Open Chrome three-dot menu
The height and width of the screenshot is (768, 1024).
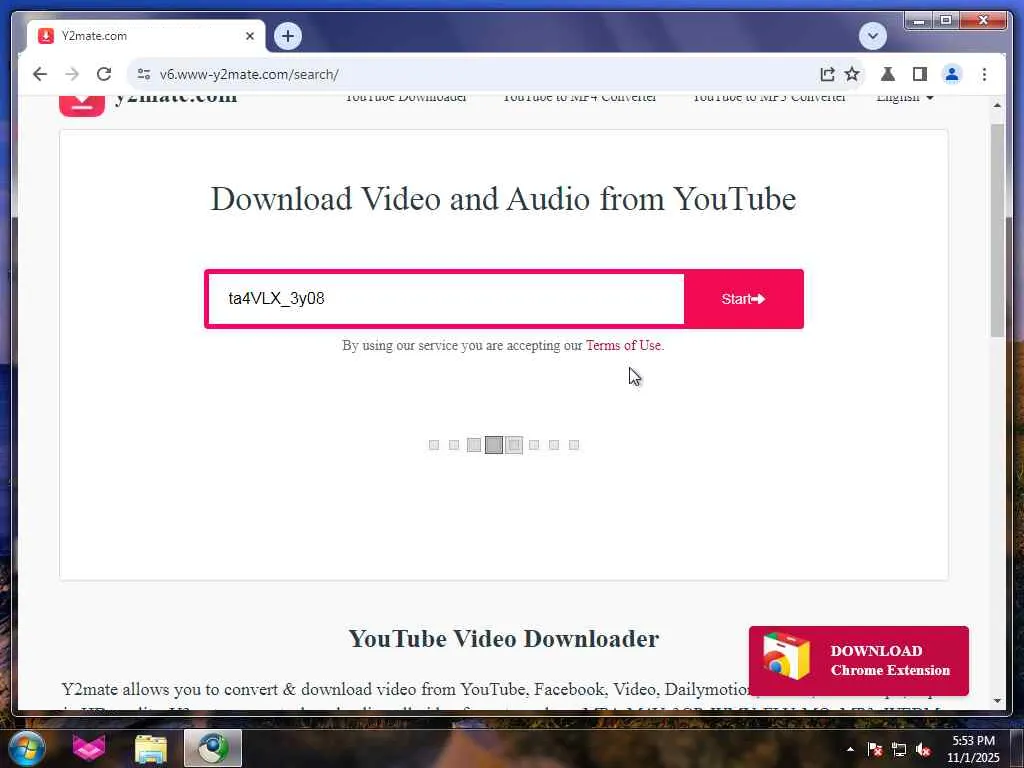984,74
